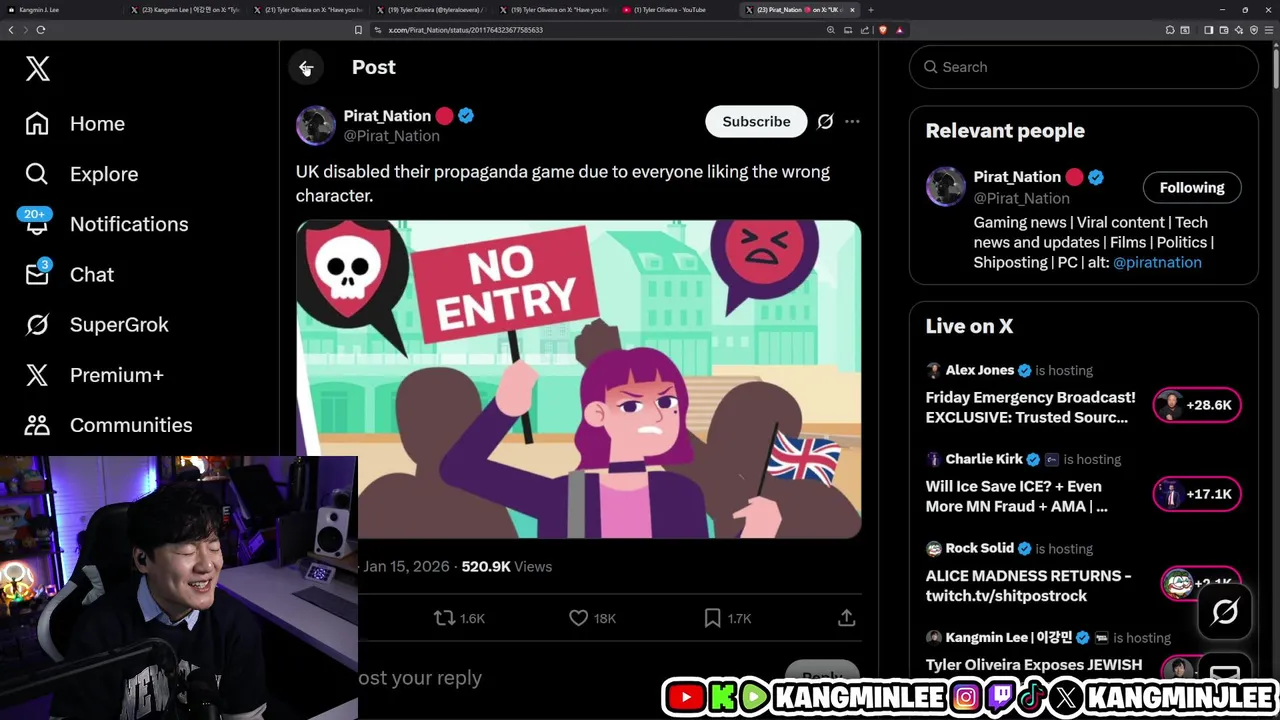Viewport: 1280px width, 720px height.
Task: Click the Alex Jones host name
Action: click(980, 370)
